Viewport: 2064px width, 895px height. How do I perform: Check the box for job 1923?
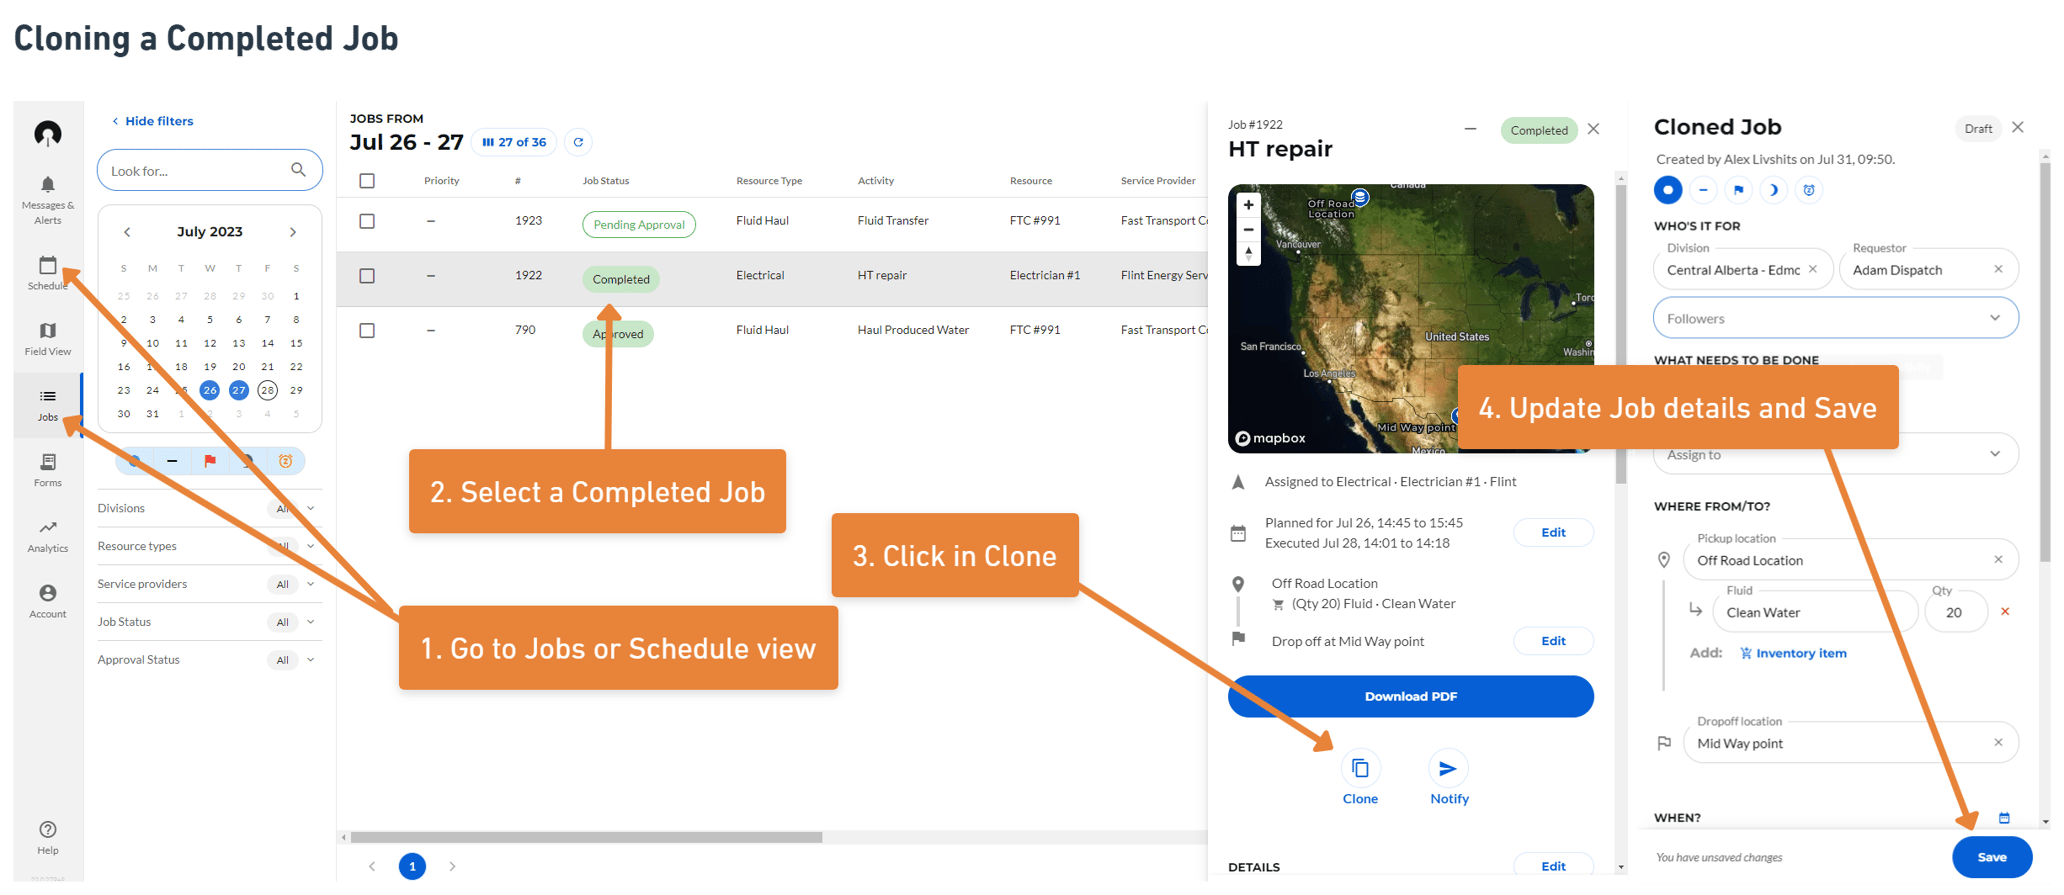[x=367, y=221]
